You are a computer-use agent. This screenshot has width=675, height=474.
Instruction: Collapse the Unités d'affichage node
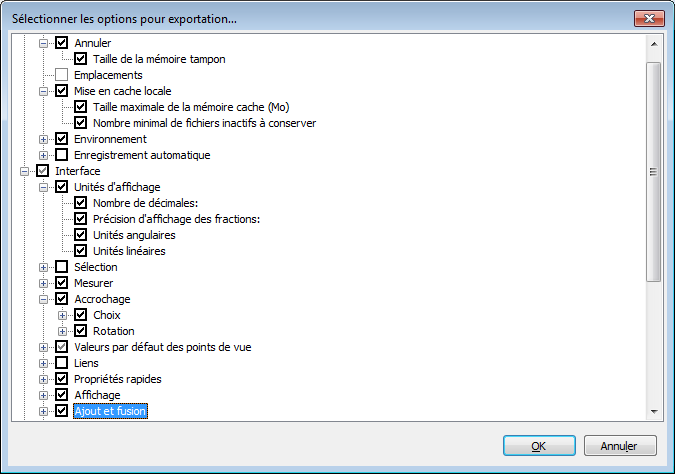click(x=43, y=187)
